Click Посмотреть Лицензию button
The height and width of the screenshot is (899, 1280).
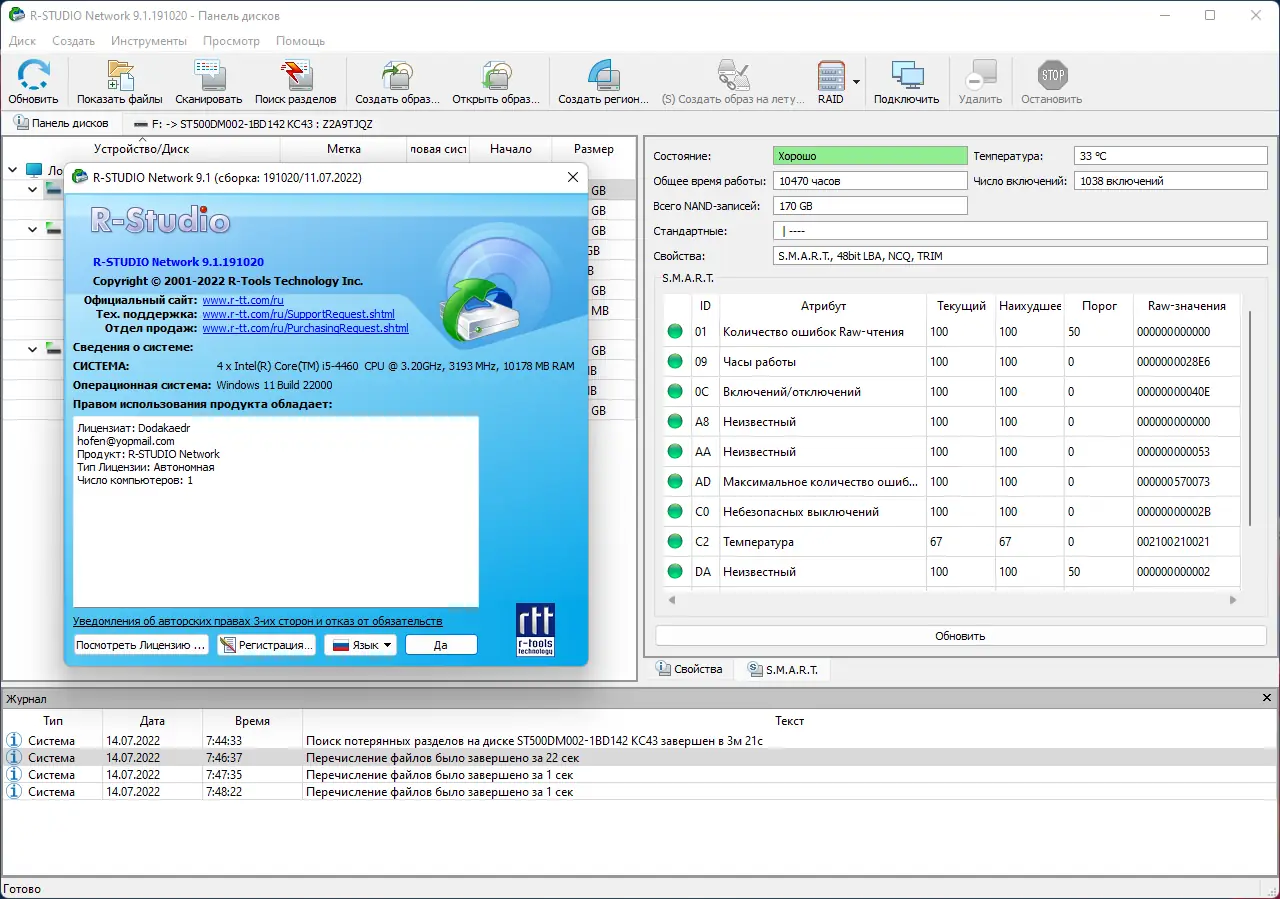[x=141, y=645]
